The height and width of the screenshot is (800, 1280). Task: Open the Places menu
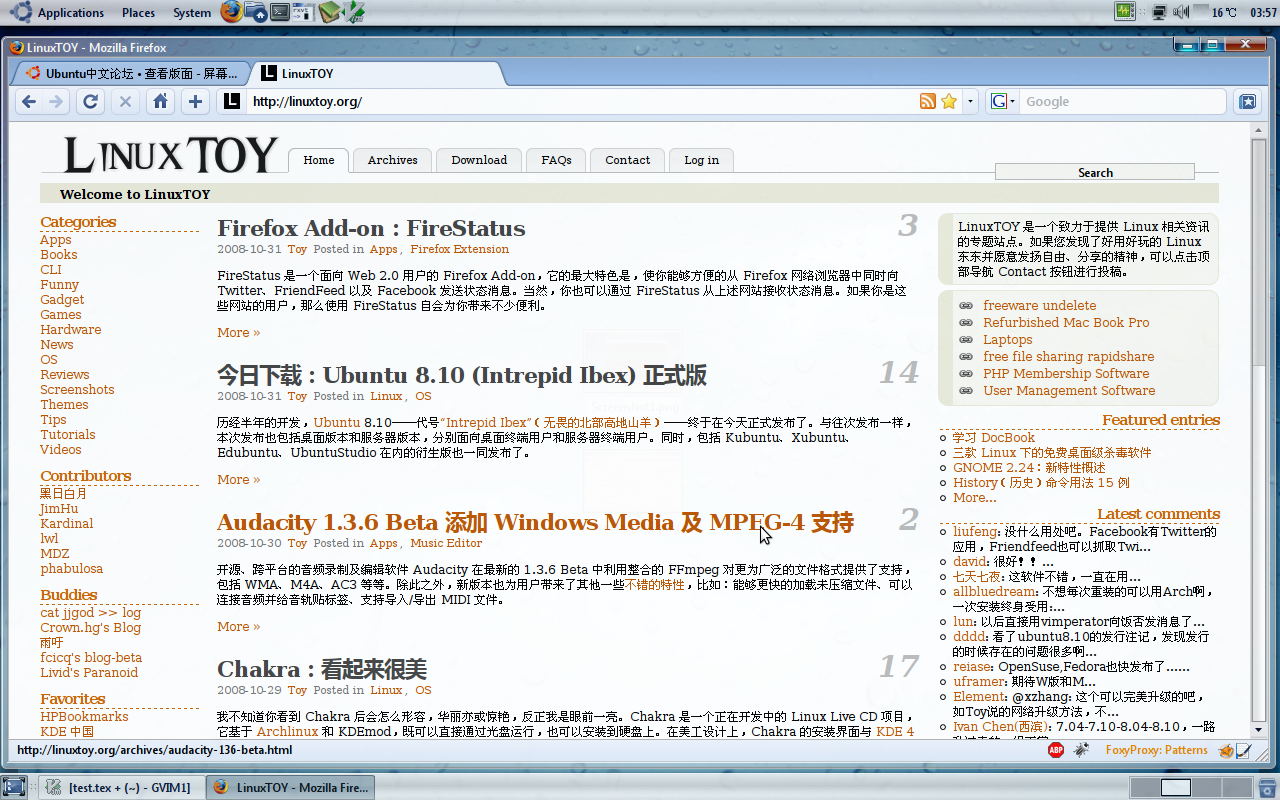[138, 12]
